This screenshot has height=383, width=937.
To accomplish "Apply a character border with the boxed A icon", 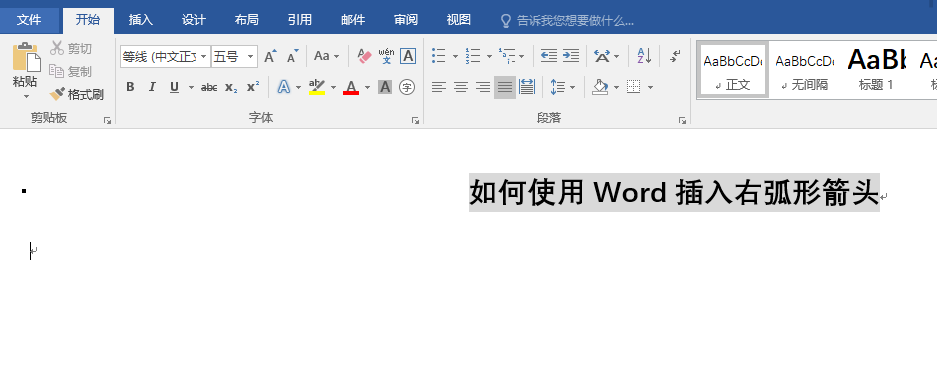I will [x=408, y=57].
